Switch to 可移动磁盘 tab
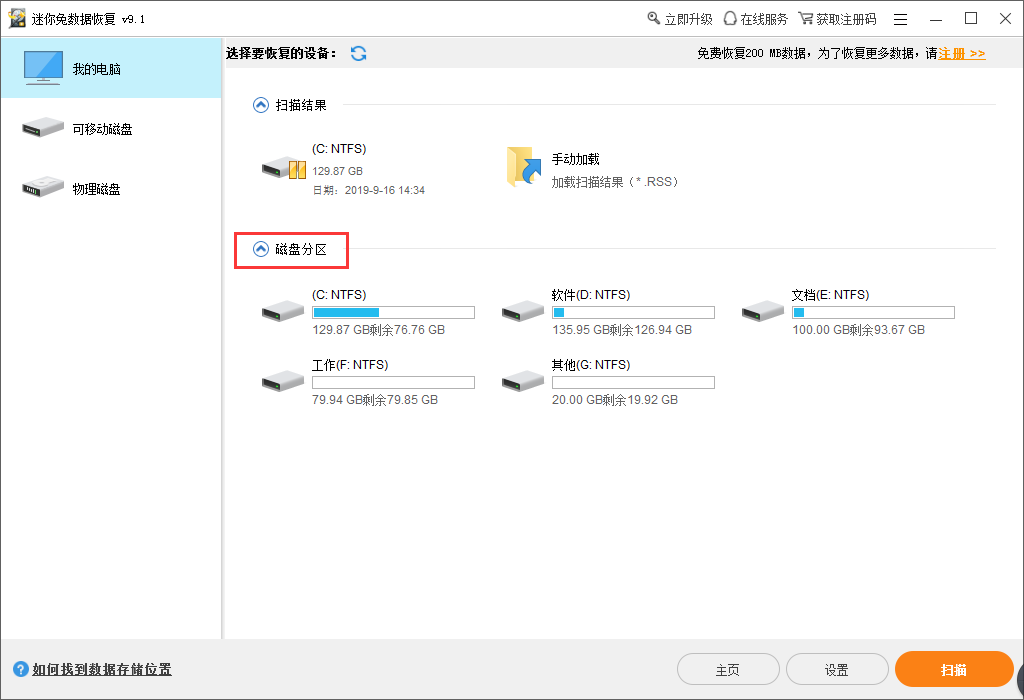Viewport: 1024px width, 700px height. coord(111,128)
